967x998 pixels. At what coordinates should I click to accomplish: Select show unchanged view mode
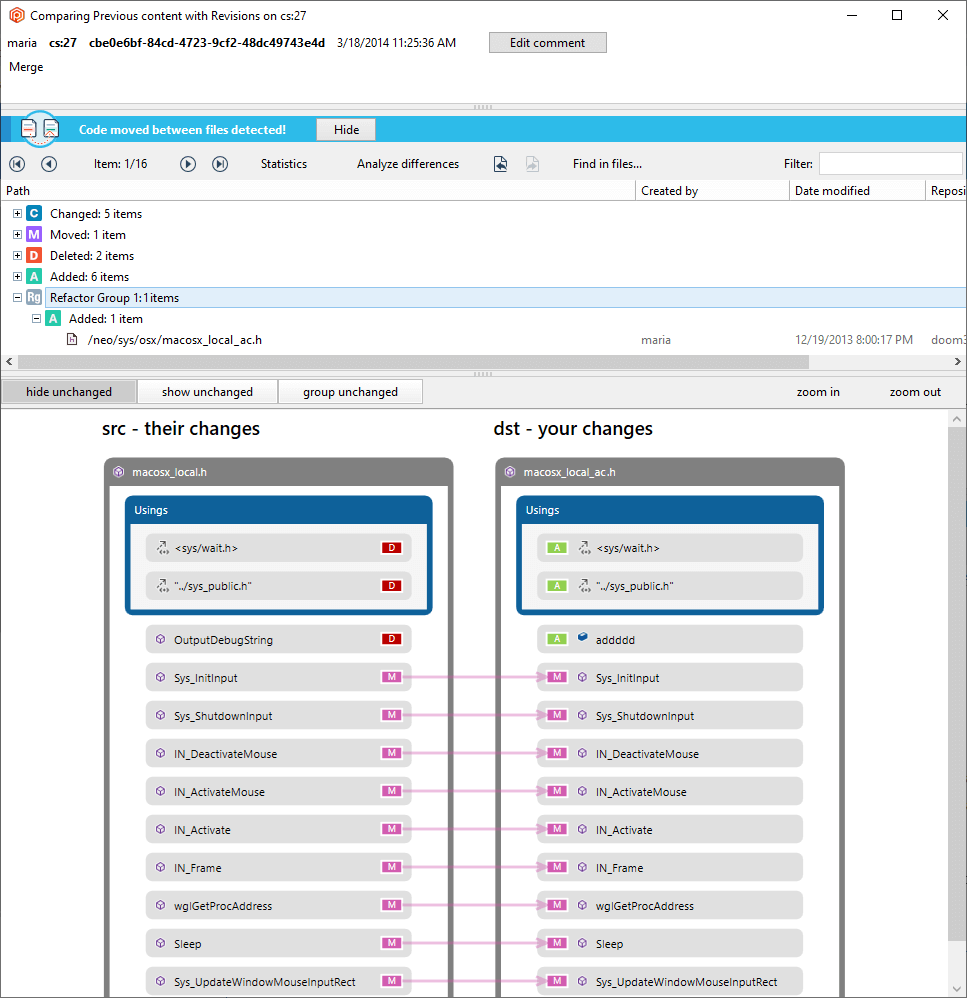(x=208, y=391)
